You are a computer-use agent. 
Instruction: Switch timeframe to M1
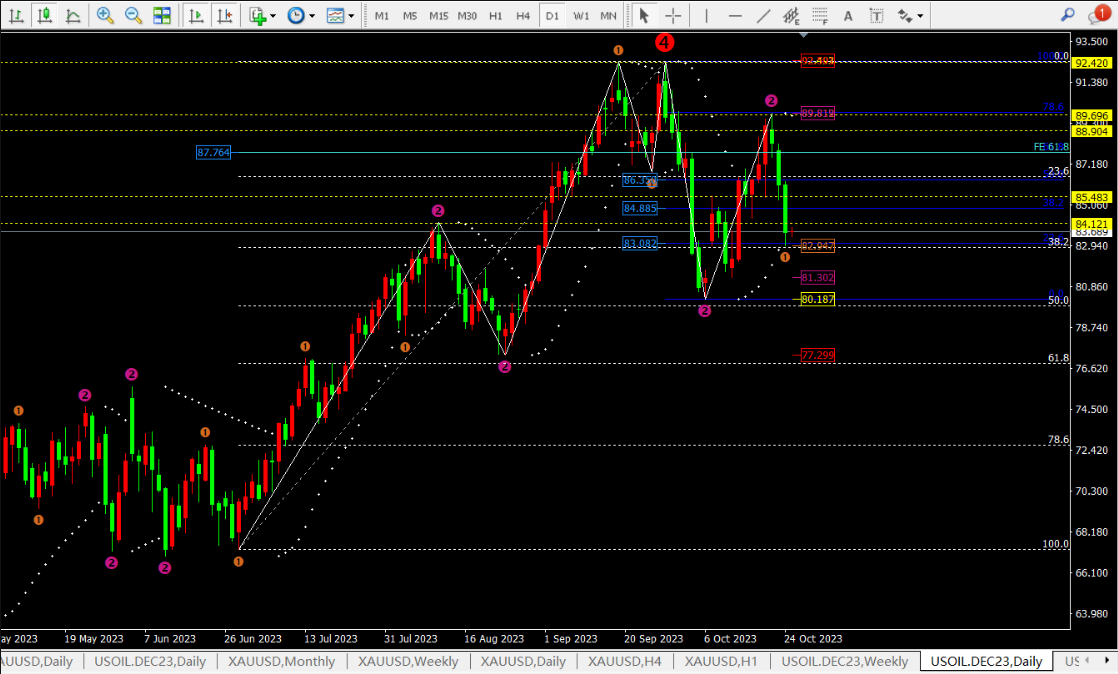point(381,16)
